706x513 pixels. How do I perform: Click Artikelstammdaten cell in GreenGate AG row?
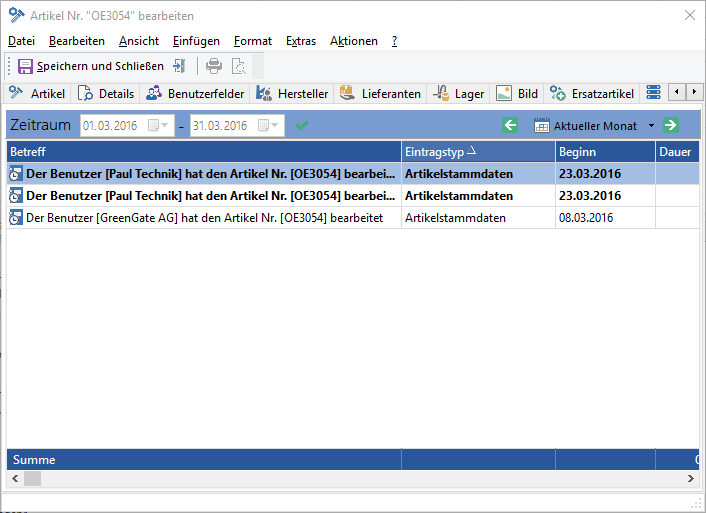click(479, 218)
